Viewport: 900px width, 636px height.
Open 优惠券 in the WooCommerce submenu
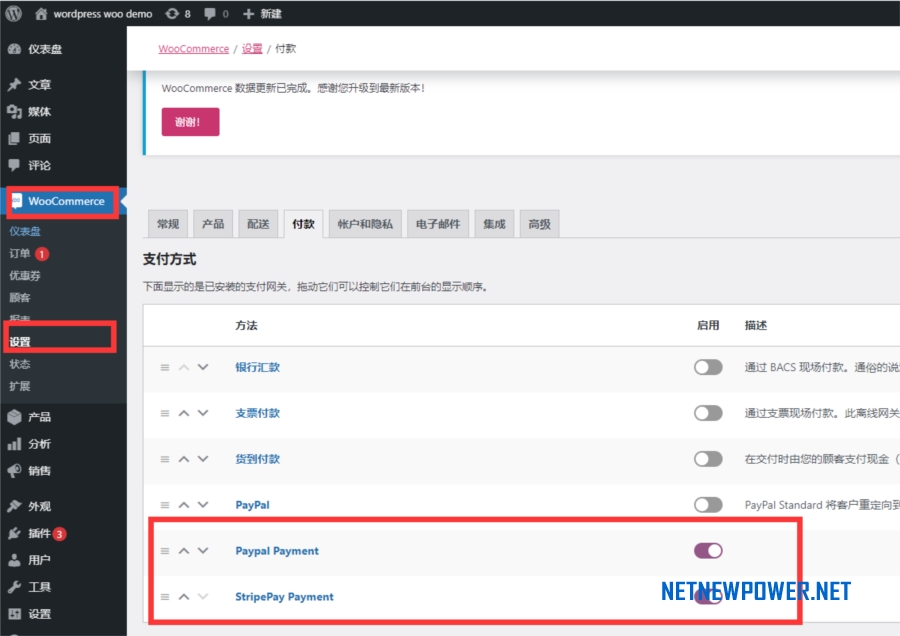coord(25,276)
